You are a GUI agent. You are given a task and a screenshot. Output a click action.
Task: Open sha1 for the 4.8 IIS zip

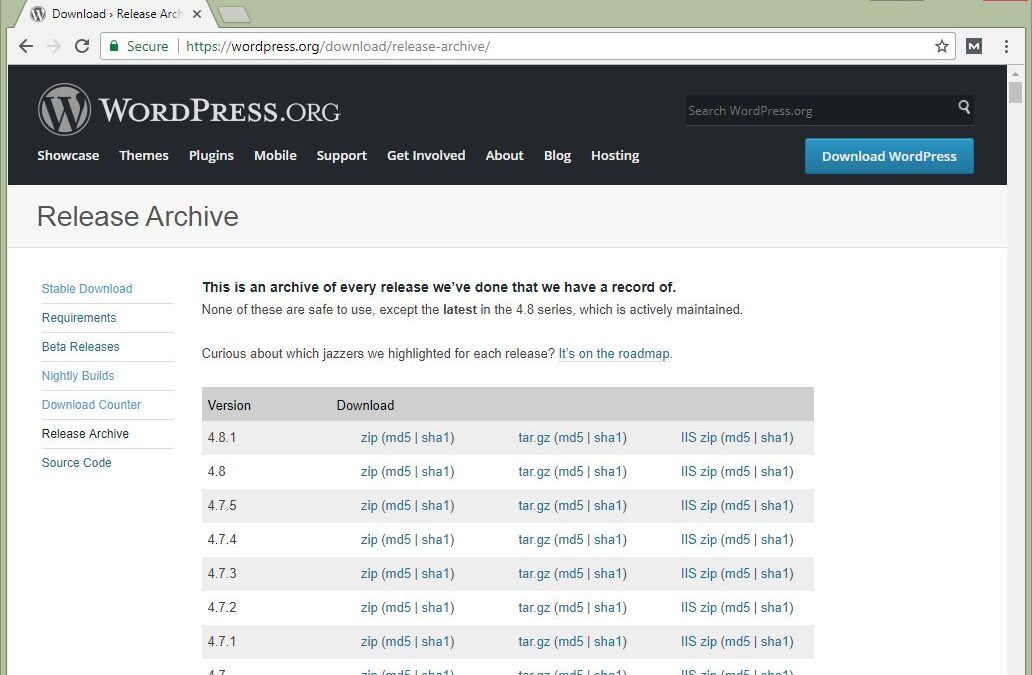click(775, 472)
